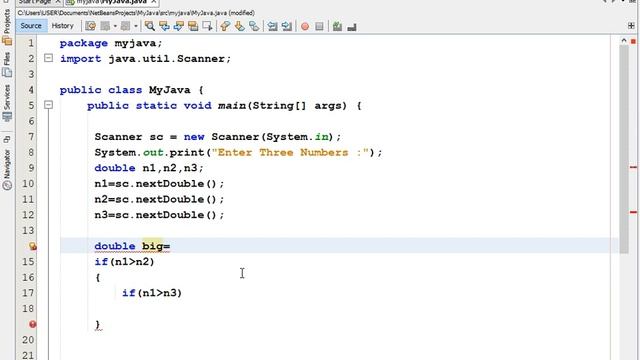The width and height of the screenshot is (640, 360).
Task: Toggle Bookmark icon in editor toolbar
Action: (254, 27)
